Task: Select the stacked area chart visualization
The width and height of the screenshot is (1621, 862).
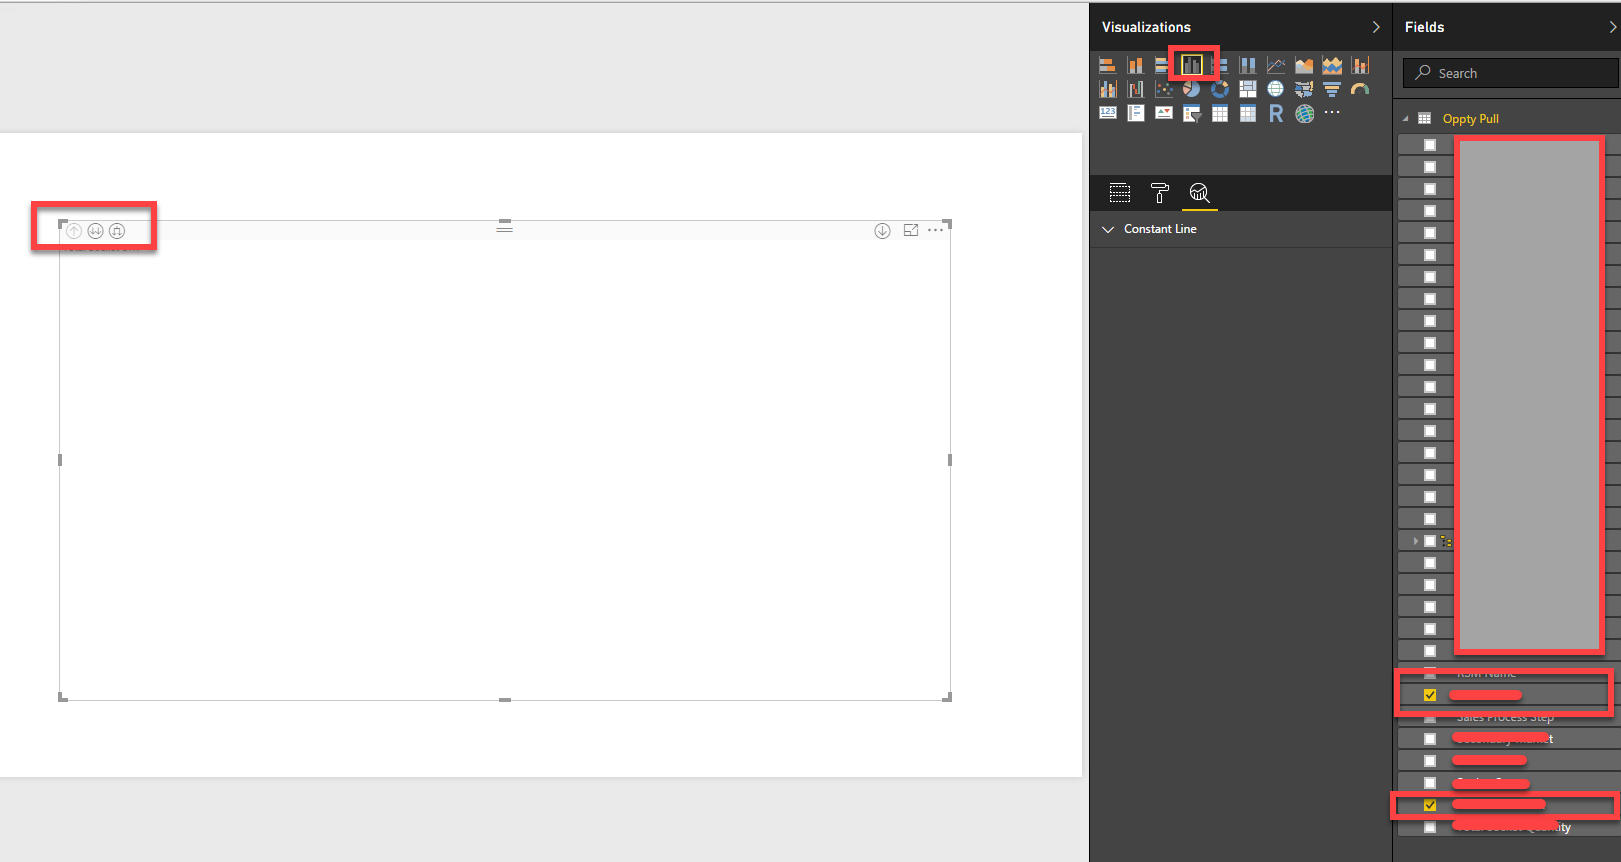Action: 1332,65
